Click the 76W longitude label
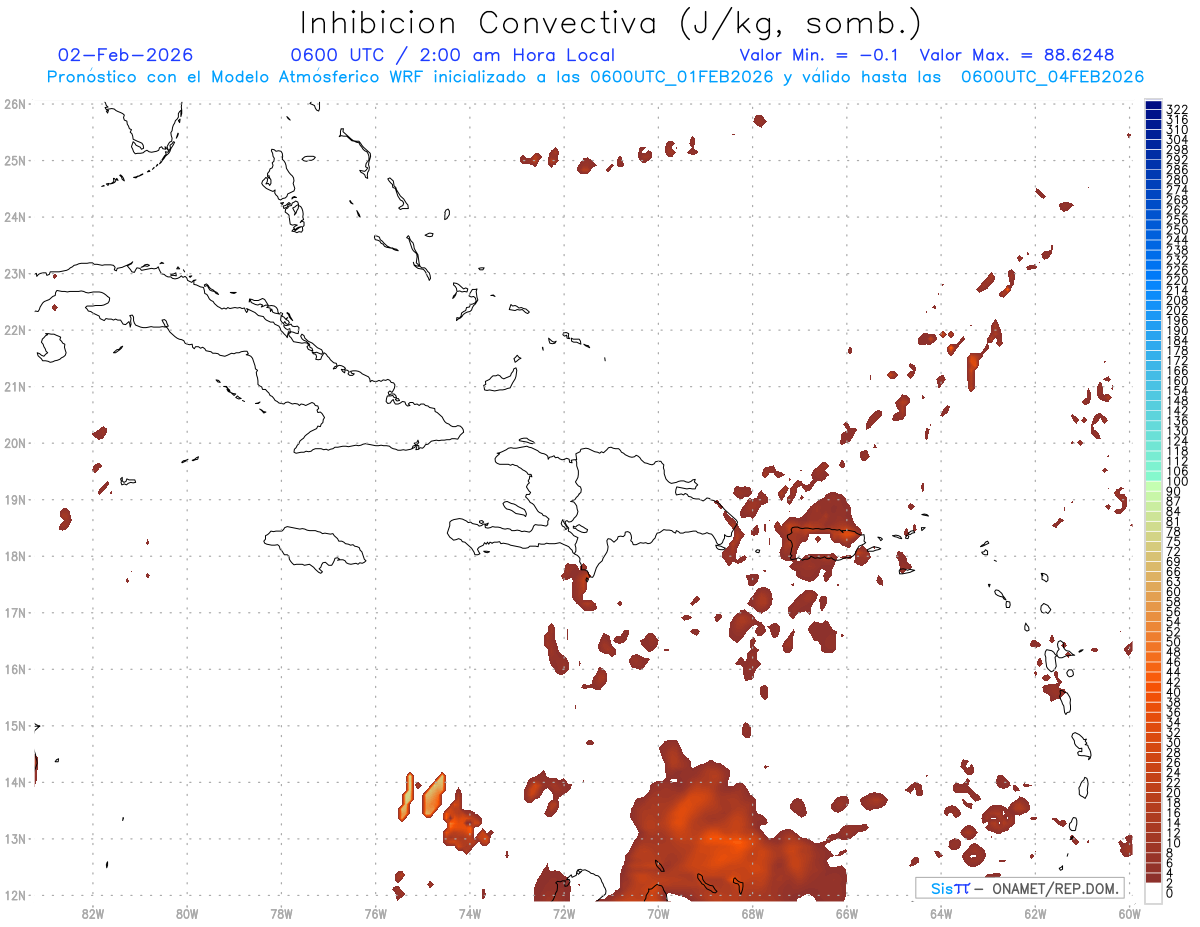Viewport: 1200px width, 927px height. pos(375,913)
